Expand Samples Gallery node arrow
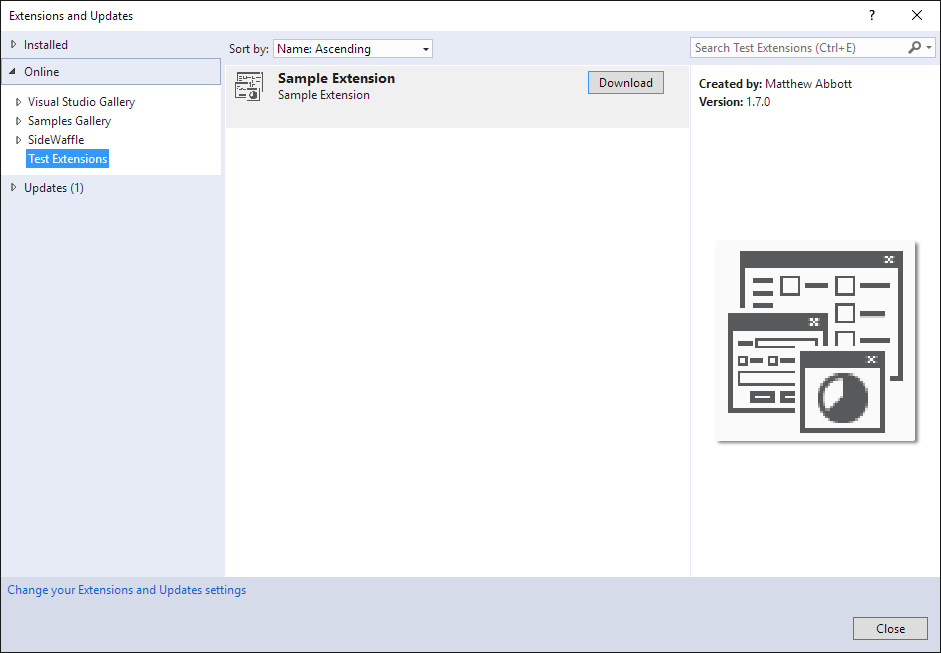941x653 pixels. pyautogui.click(x=18, y=121)
